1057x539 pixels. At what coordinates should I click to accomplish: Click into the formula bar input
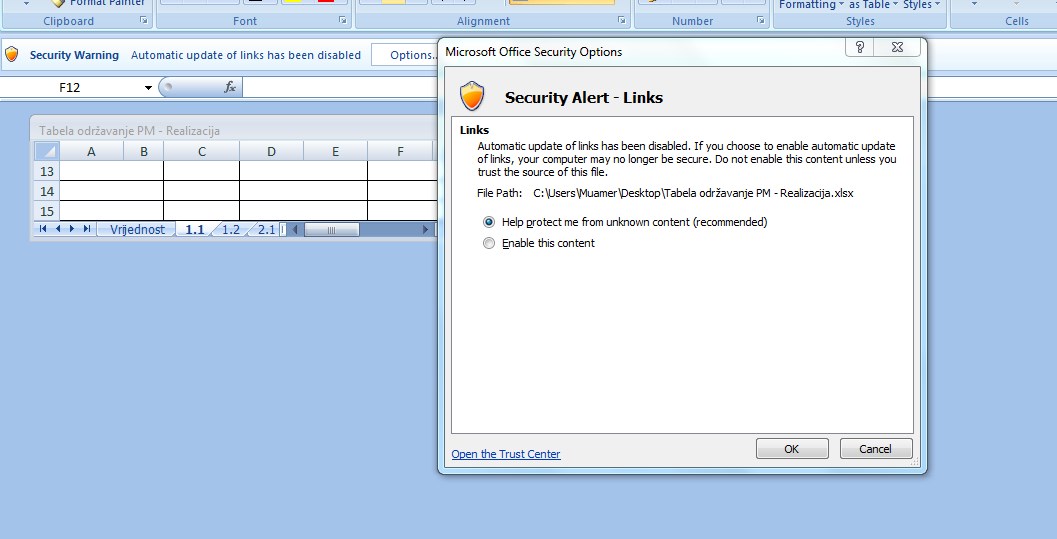(x=340, y=87)
